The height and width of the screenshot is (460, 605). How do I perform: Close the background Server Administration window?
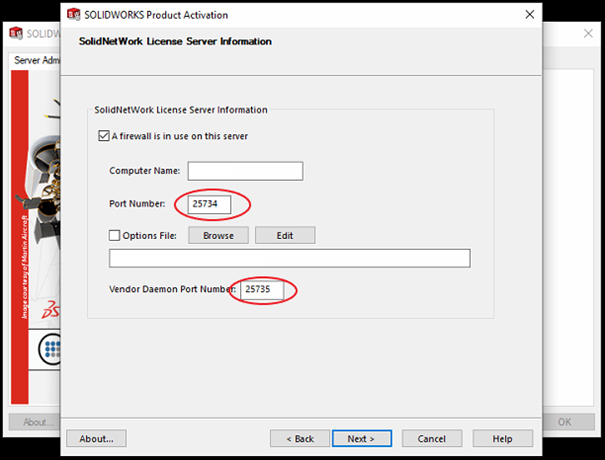click(586, 32)
